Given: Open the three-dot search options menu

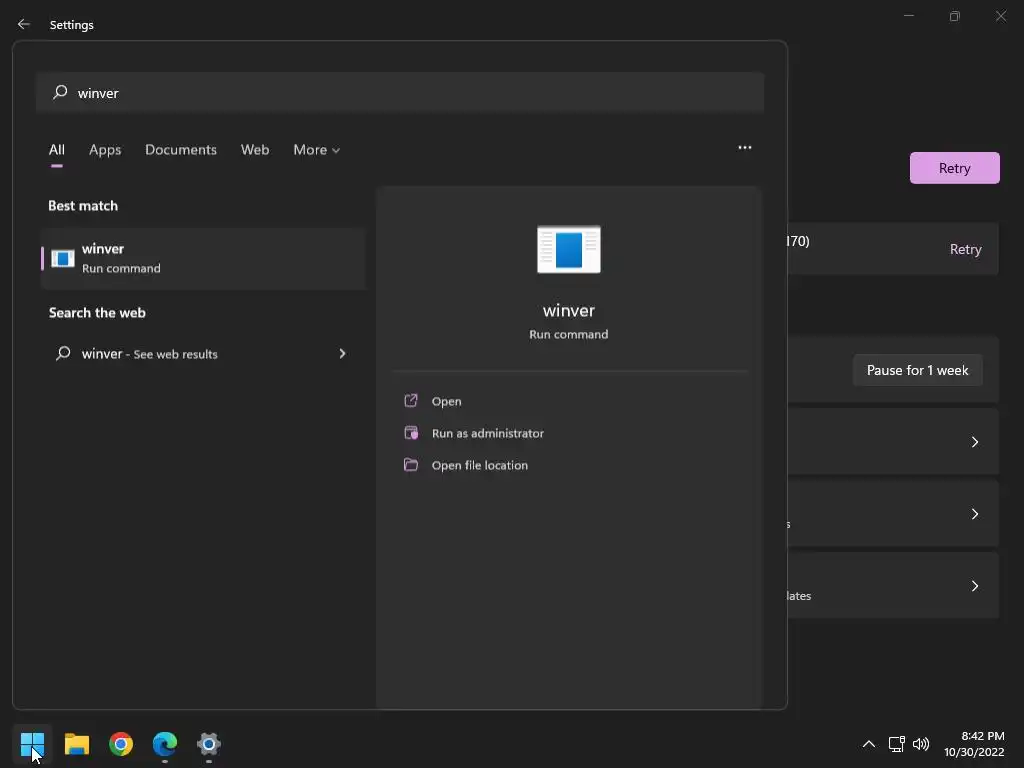Looking at the screenshot, I should [744, 148].
